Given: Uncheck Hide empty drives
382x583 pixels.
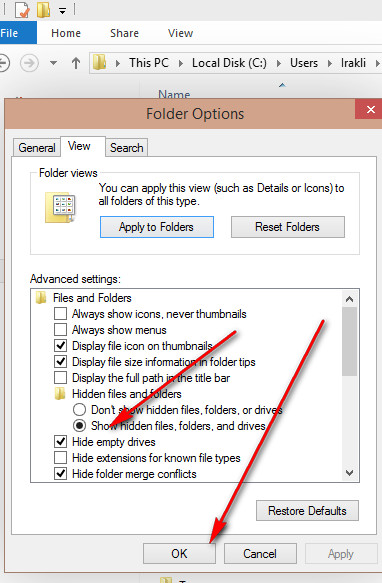Looking at the screenshot, I should point(60,442).
